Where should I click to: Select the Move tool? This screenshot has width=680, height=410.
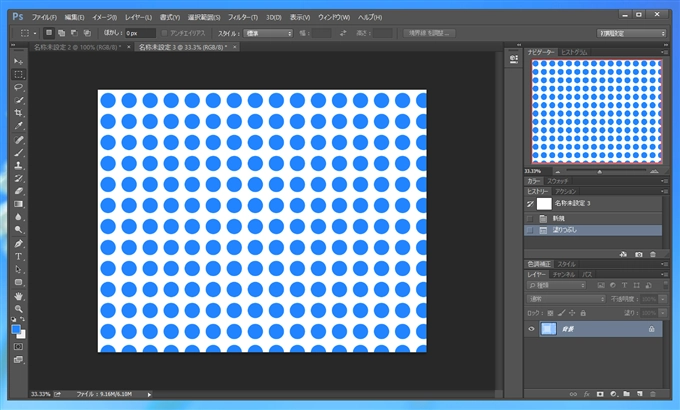18,62
